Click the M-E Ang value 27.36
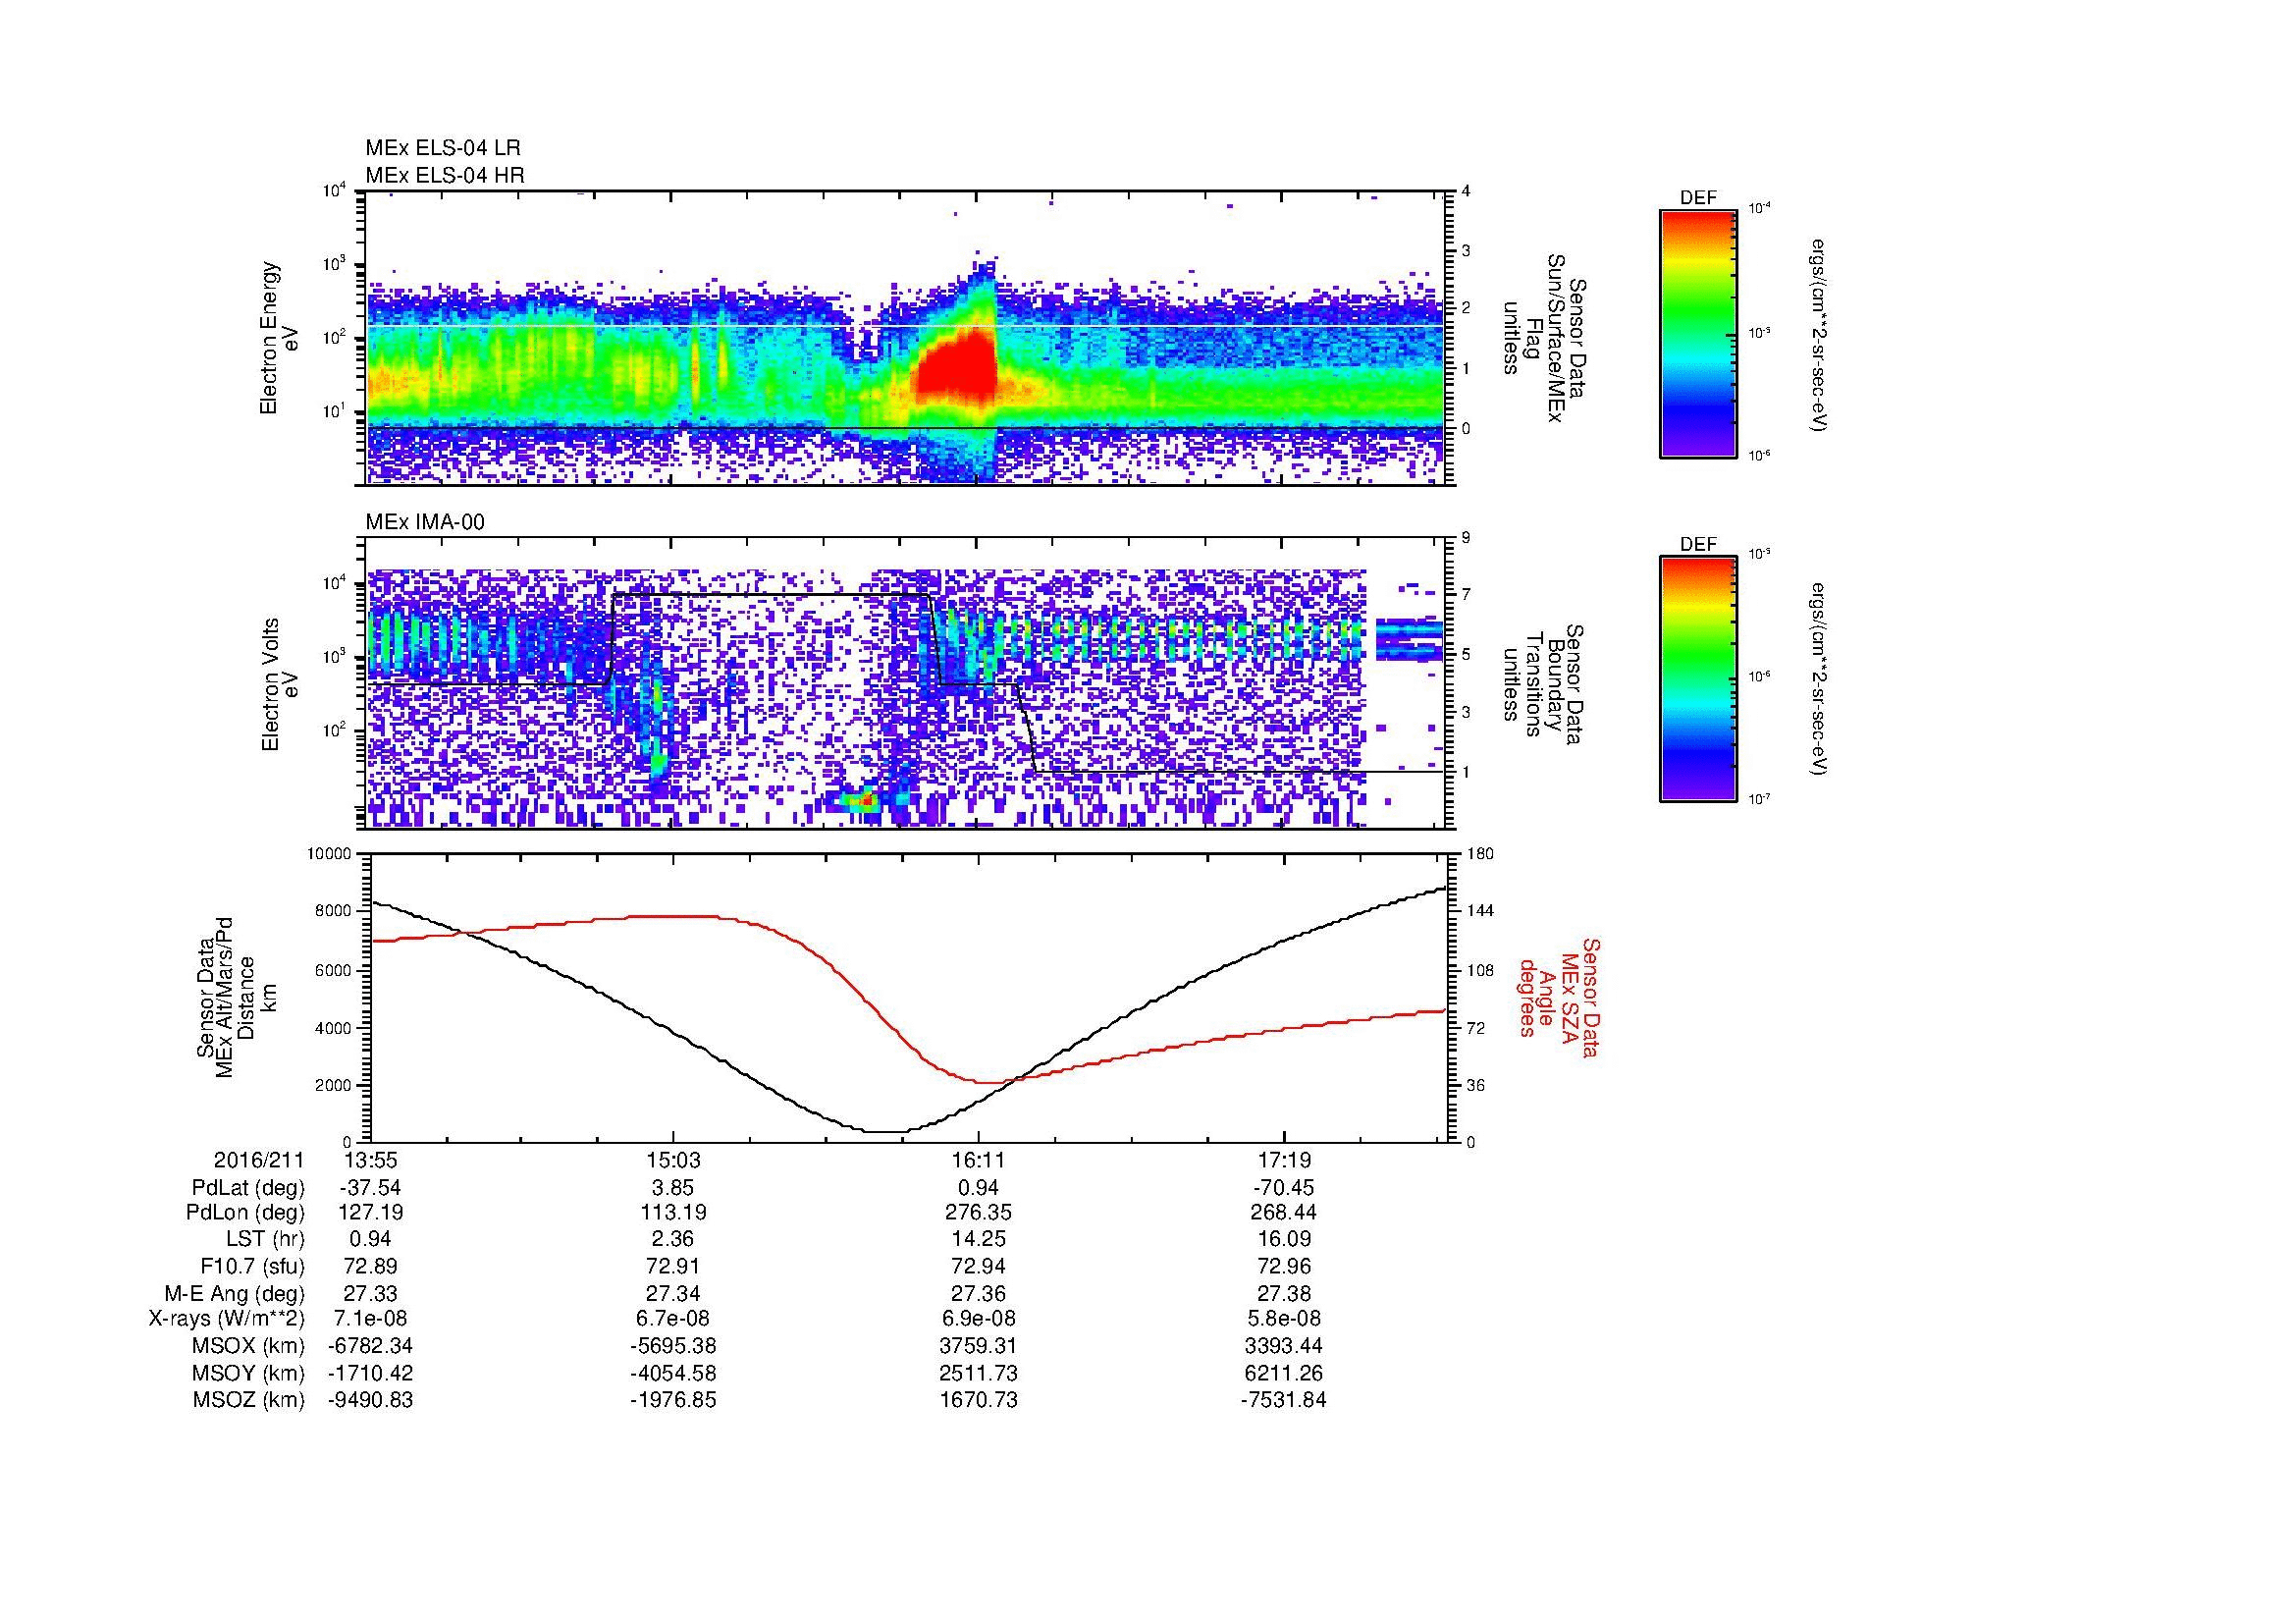The height and width of the screenshot is (1623, 2296). pos(978,1293)
